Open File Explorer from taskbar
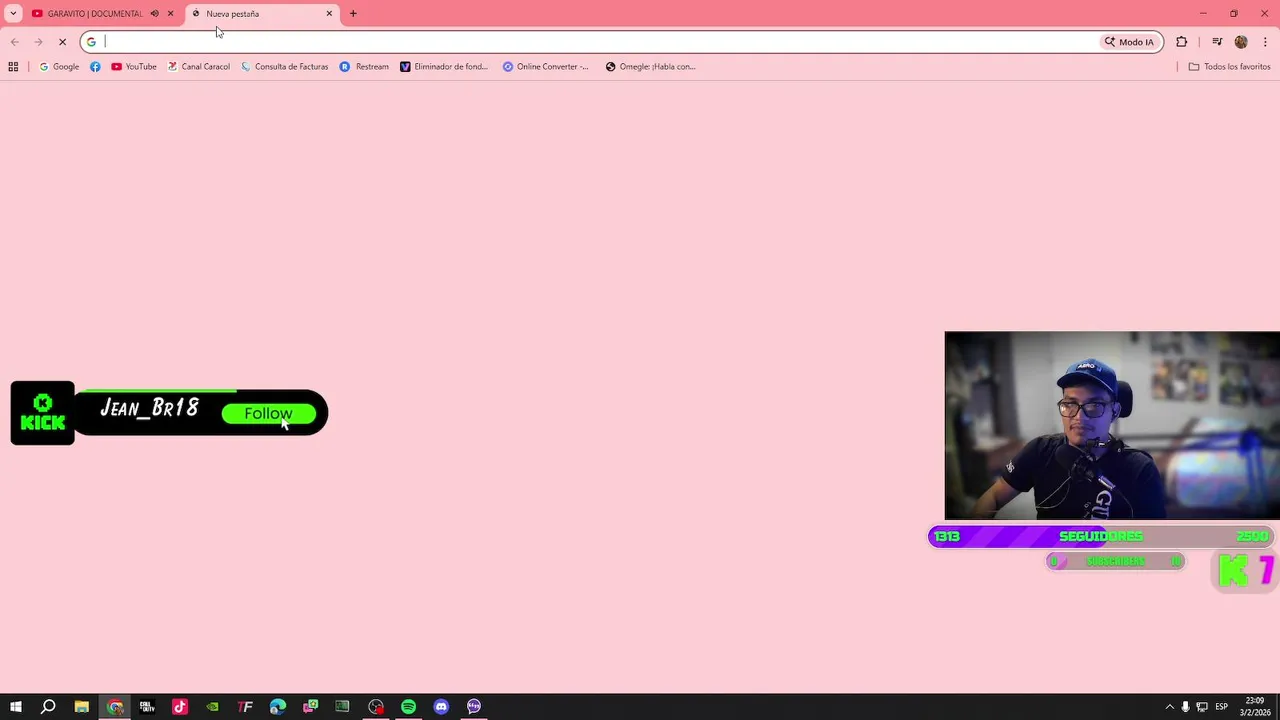The width and height of the screenshot is (1280, 720). [x=82, y=707]
